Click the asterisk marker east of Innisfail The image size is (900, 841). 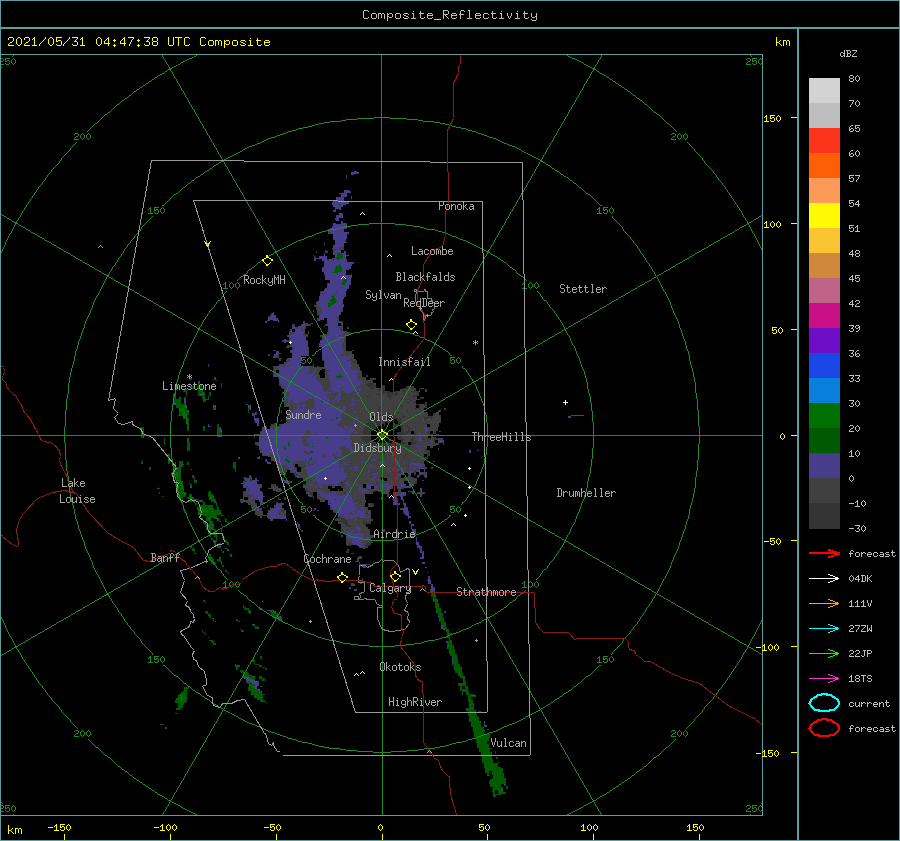click(475, 343)
